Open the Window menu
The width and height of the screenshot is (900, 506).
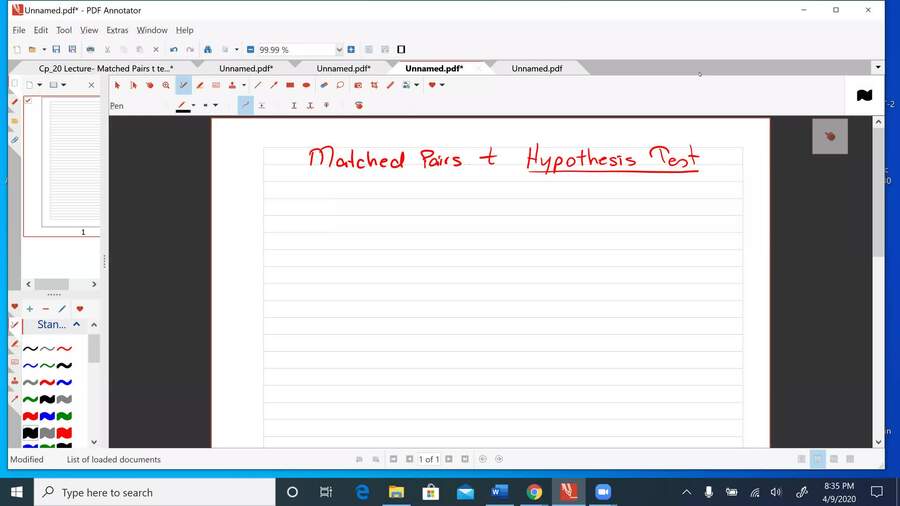click(x=152, y=30)
